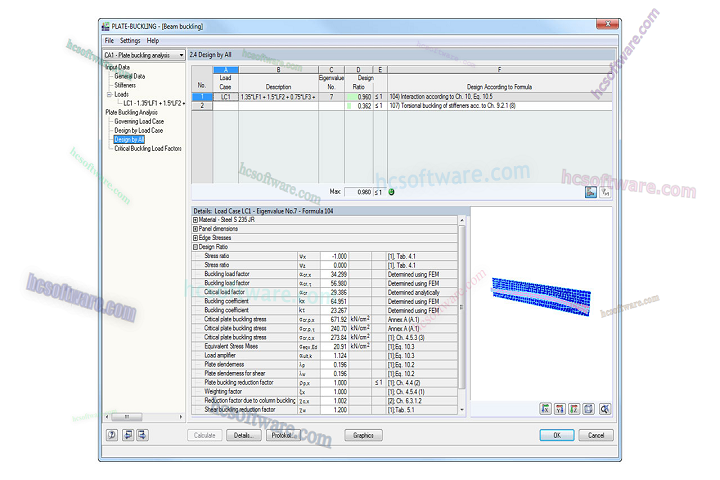Viewport: 720px width, 480px height.
Task: Click the Weighting factor row
Action: pos(325,392)
